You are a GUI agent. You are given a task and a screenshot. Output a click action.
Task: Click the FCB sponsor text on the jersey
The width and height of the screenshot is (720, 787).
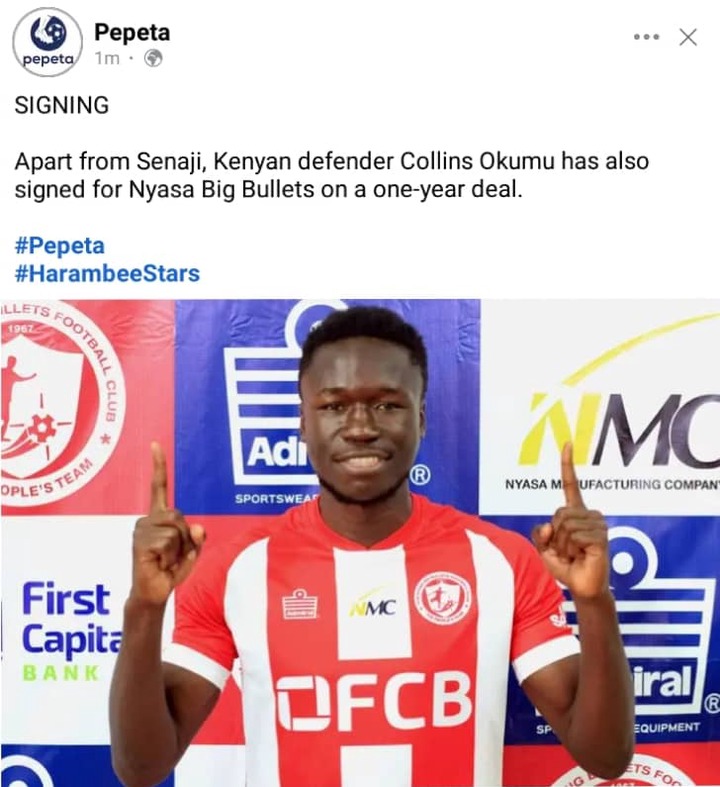374,701
